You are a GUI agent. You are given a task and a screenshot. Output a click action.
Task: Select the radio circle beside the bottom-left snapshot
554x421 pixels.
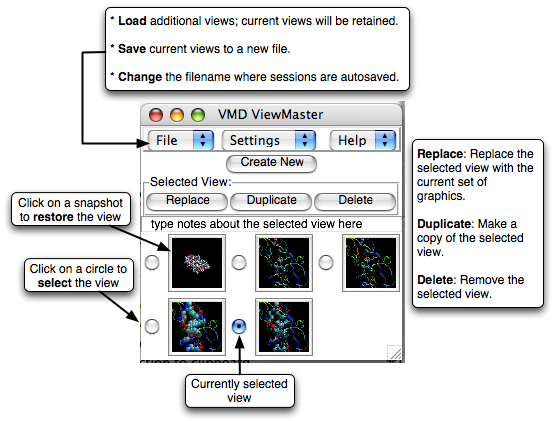point(152,326)
